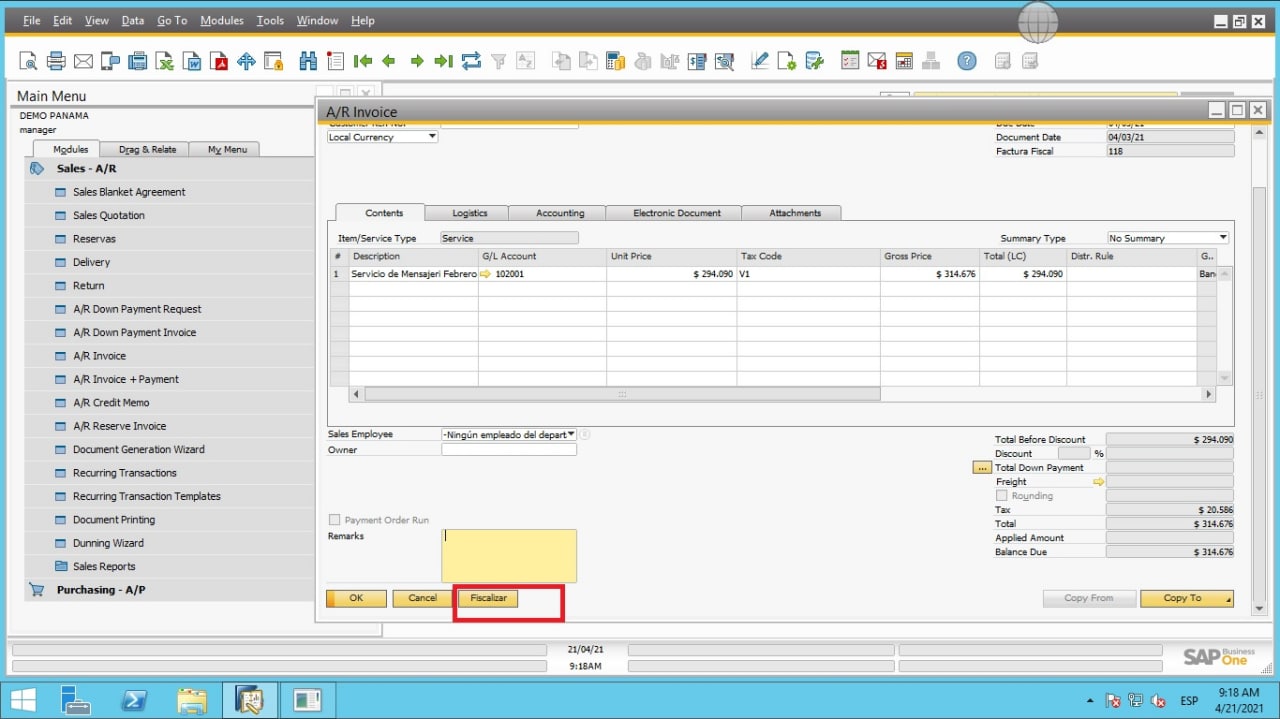
Task: Open Journal Entry Preview icon
Action: [x=723, y=61]
